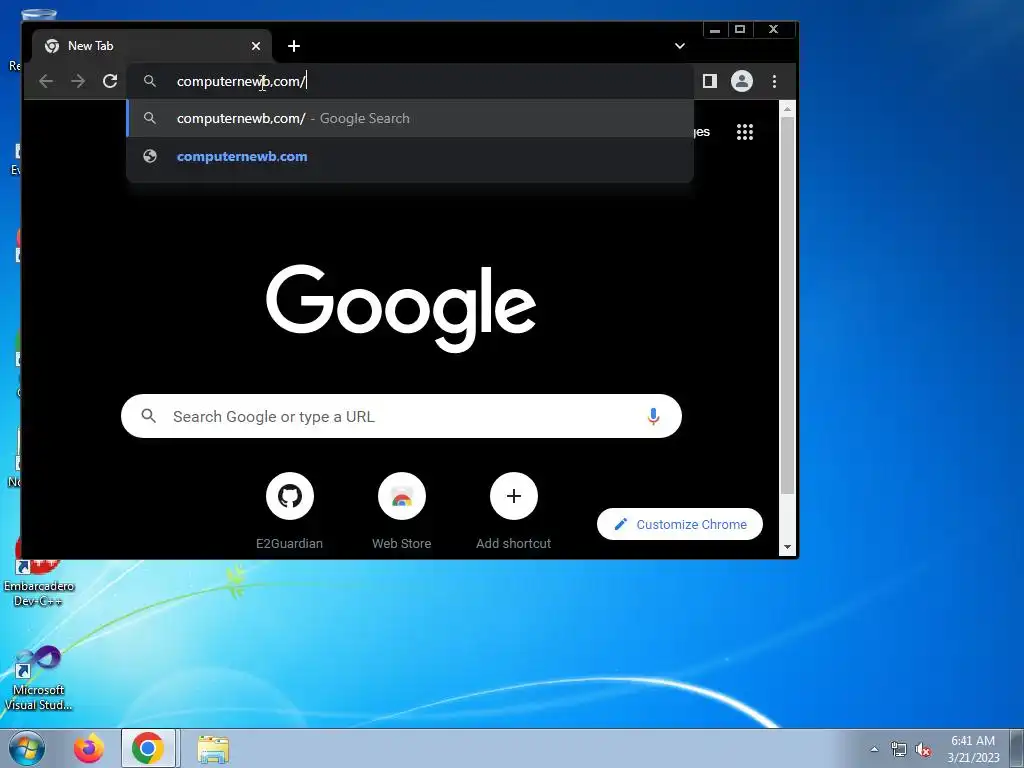Viewport: 1024px width, 768px height.
Task: Close the New Tab tab
Action: [x=256, y=46]
